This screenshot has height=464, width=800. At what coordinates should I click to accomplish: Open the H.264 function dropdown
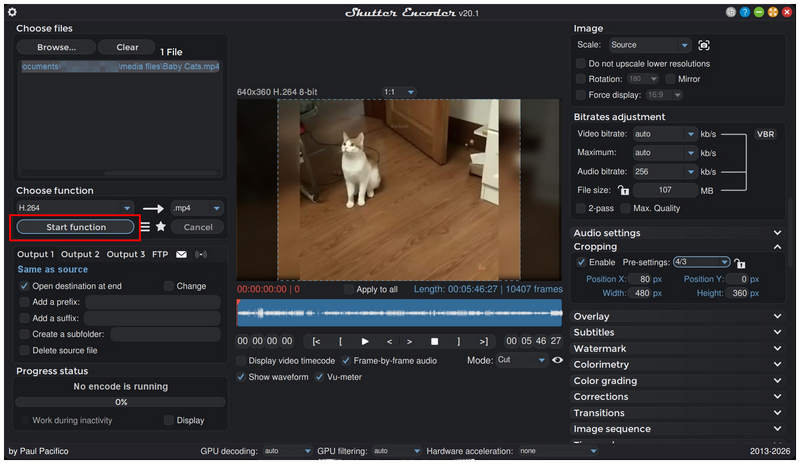pyautogui.click(x=75, y=208)
